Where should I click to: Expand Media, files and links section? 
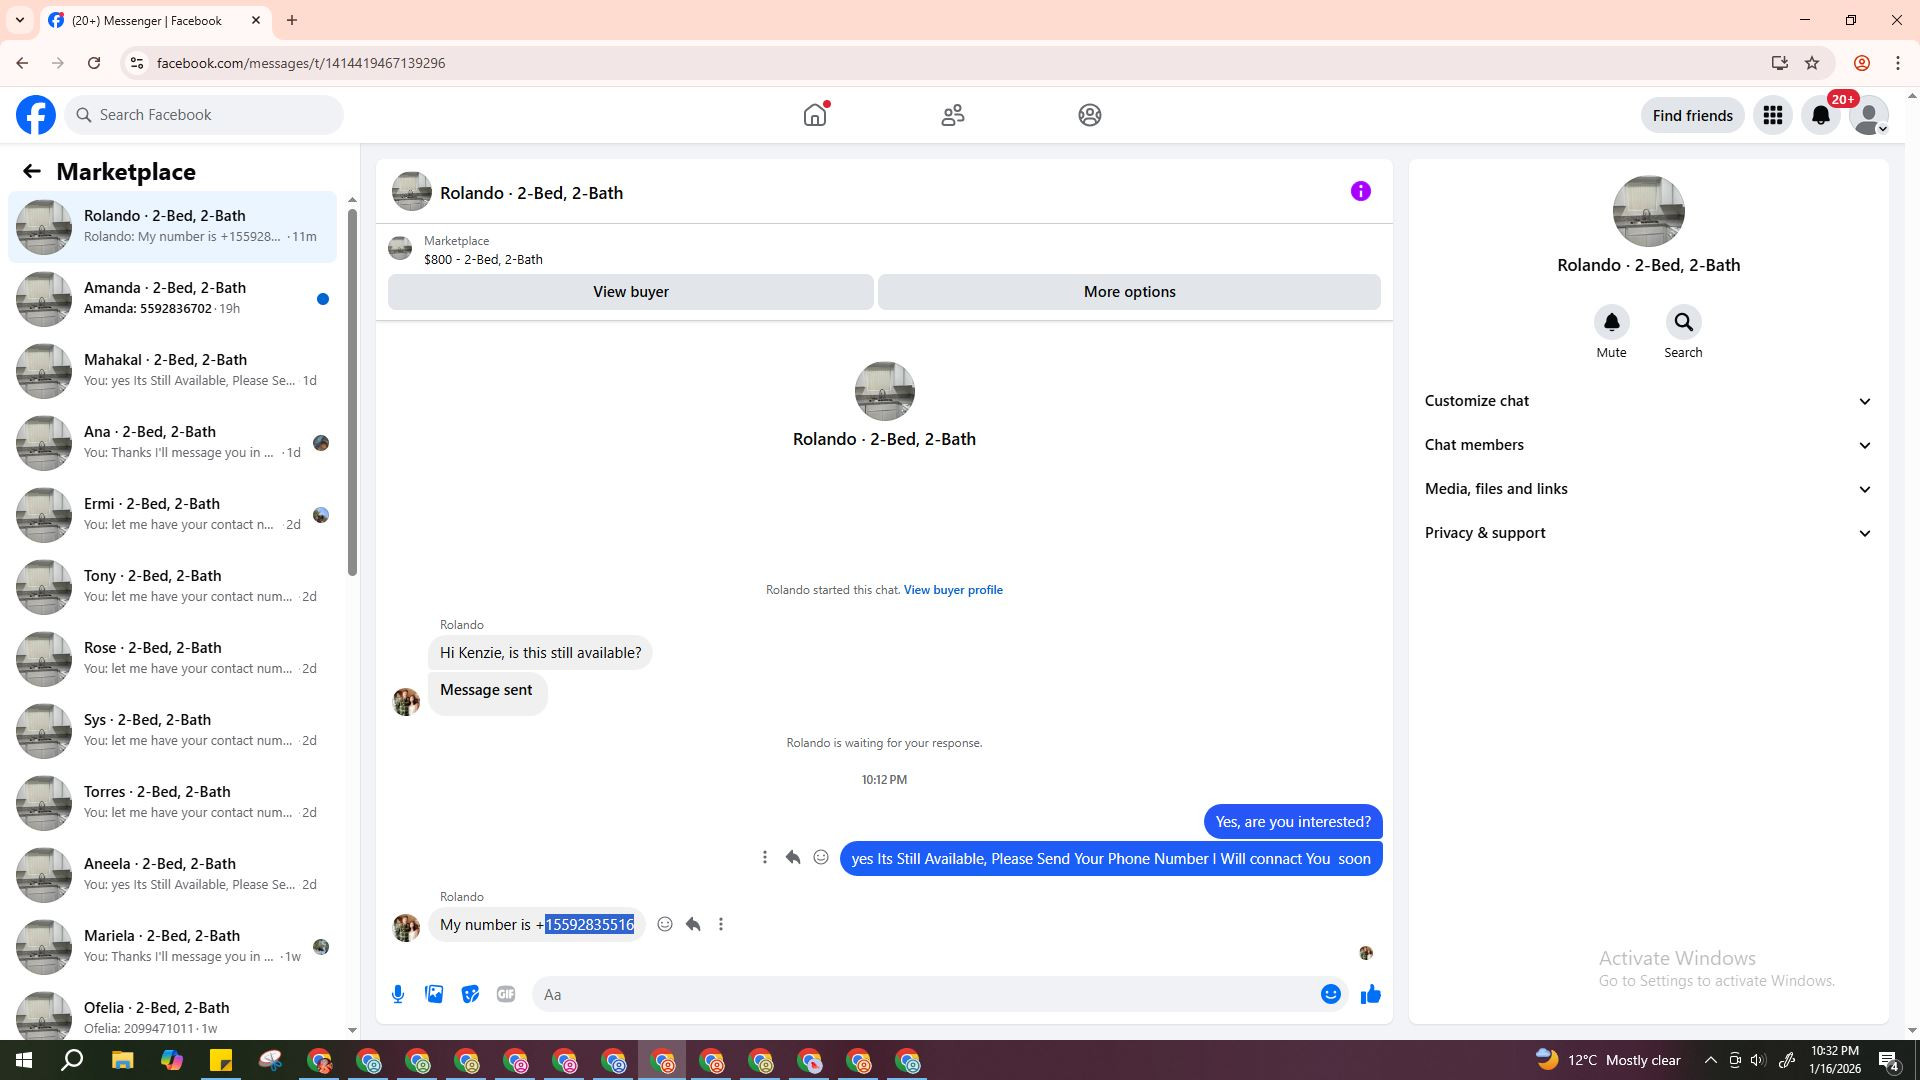tap(1647, 489)
